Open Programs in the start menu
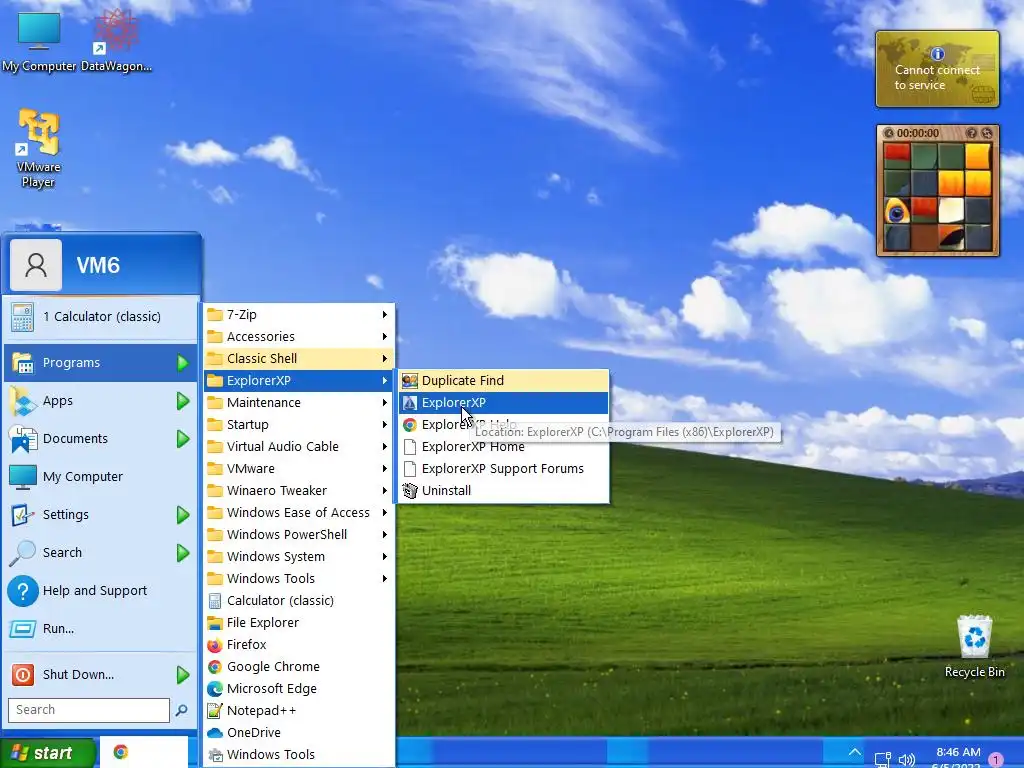Screen dimensions: 1024x768 pos(101,362)
